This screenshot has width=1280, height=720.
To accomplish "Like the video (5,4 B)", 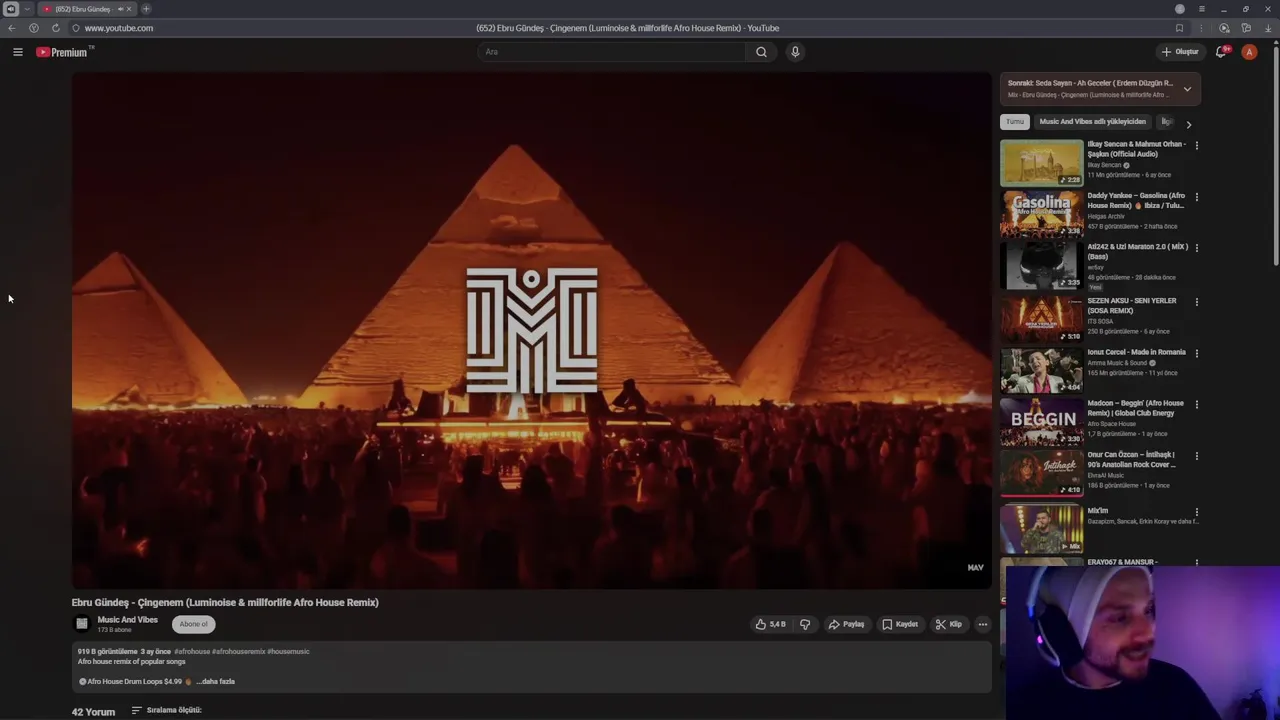I will [x=770, y=624].
